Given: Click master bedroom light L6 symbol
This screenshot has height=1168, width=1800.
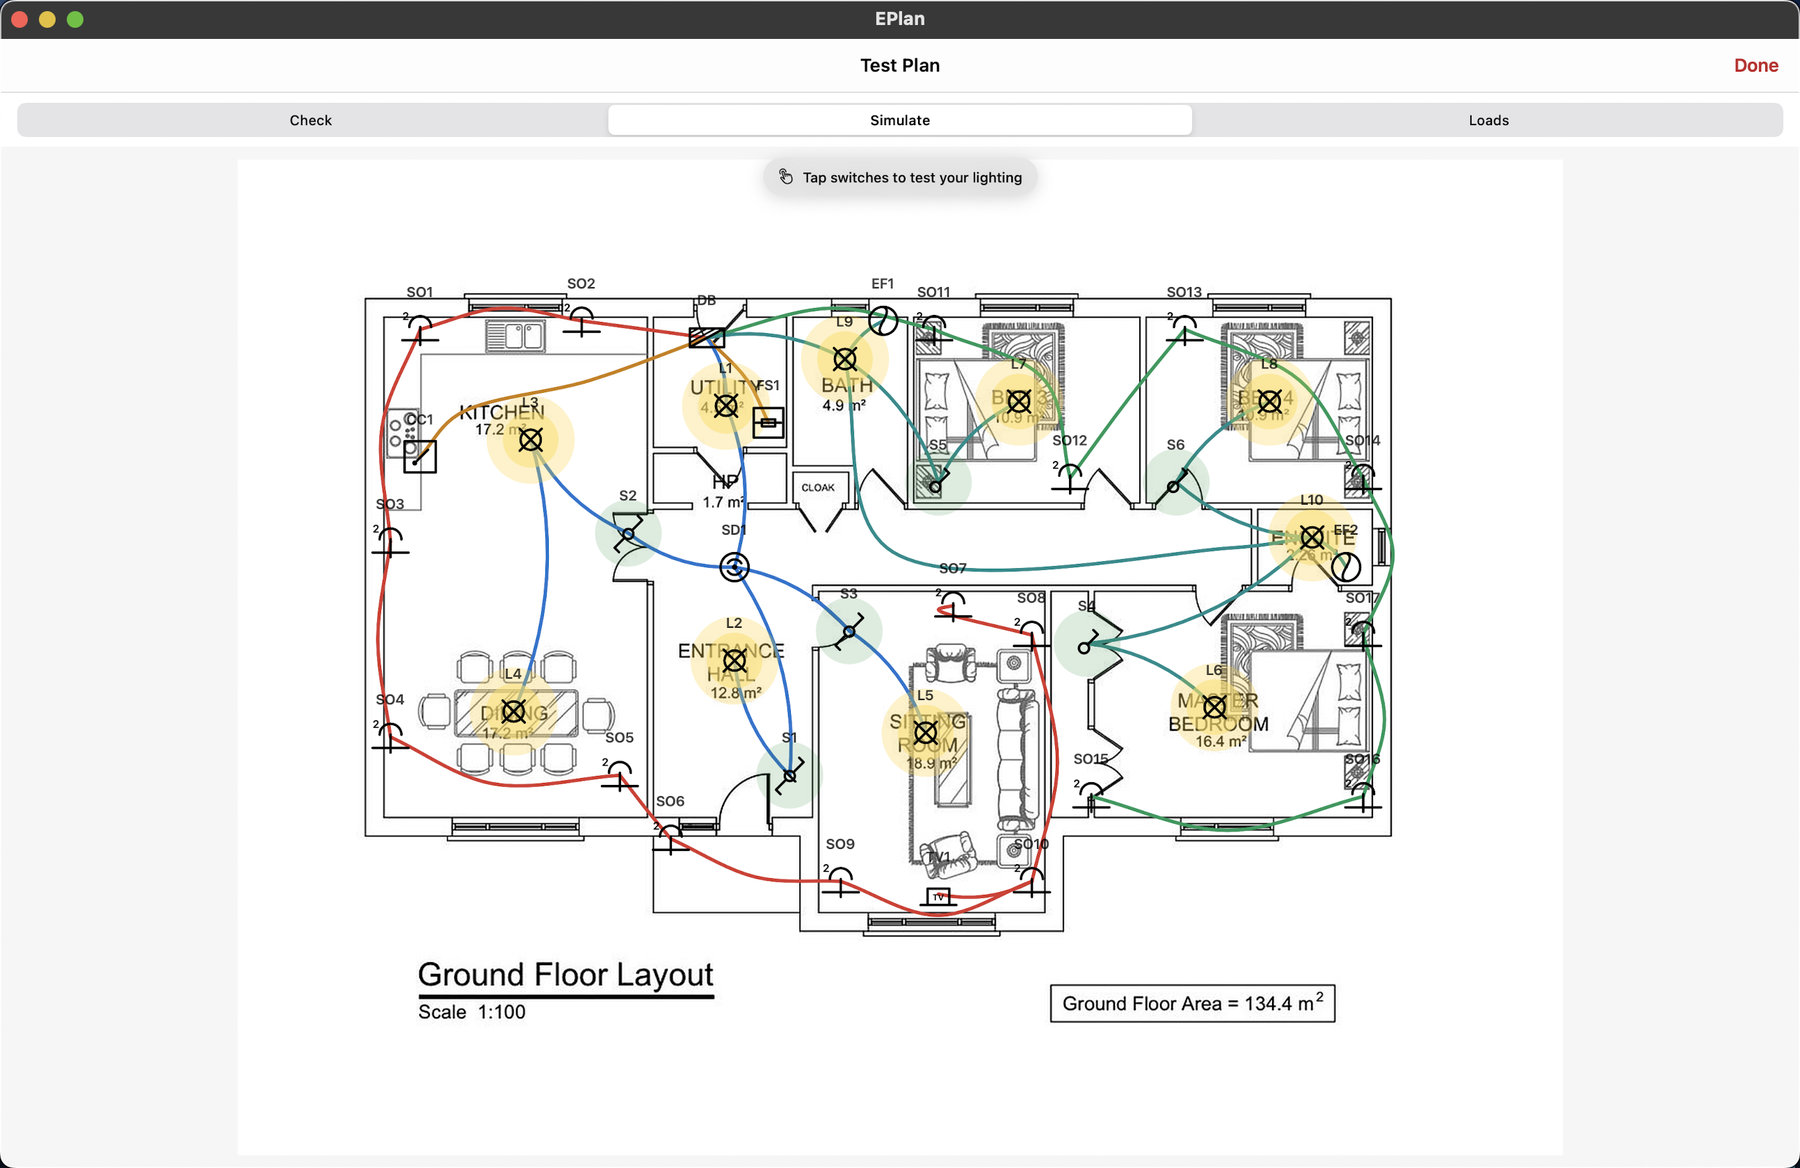Looking at the screenshot, I should tap(1215, 707).
